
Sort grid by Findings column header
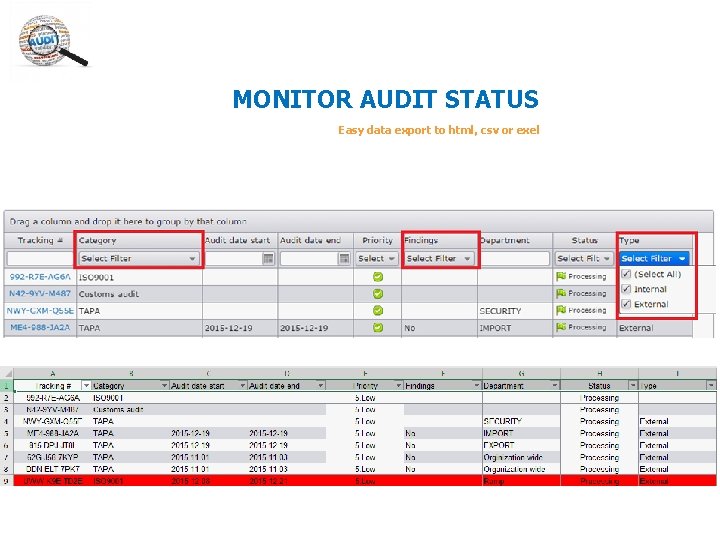(439, 240)
